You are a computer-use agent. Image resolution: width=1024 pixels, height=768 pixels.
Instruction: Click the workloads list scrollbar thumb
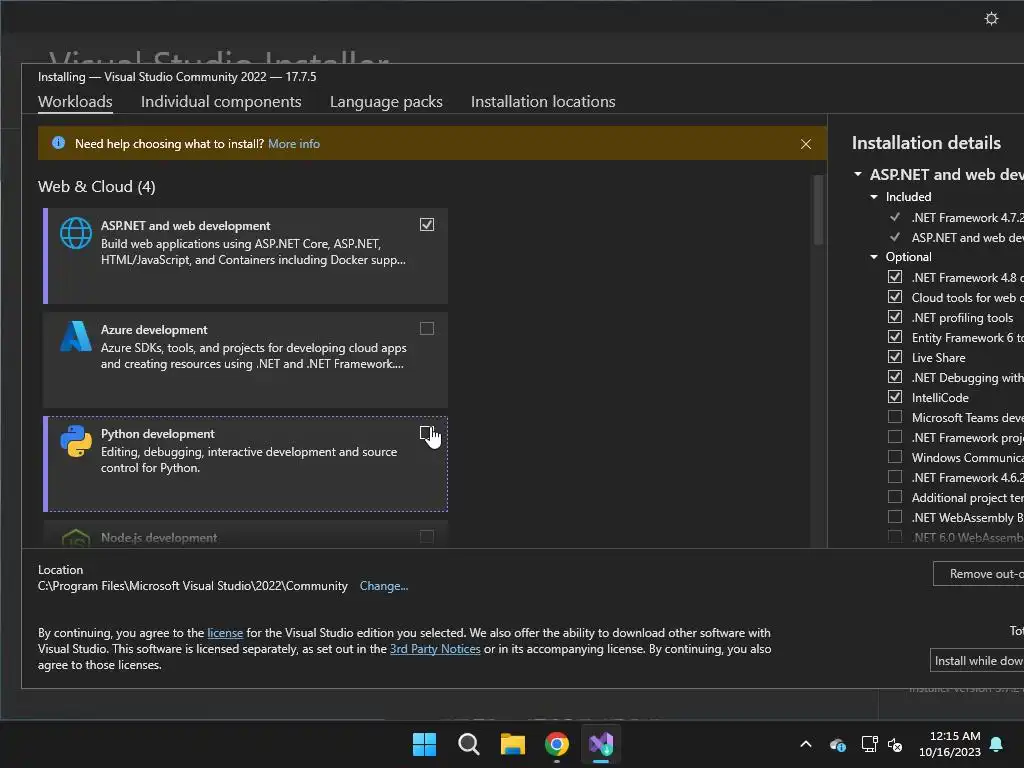[818, 210]
